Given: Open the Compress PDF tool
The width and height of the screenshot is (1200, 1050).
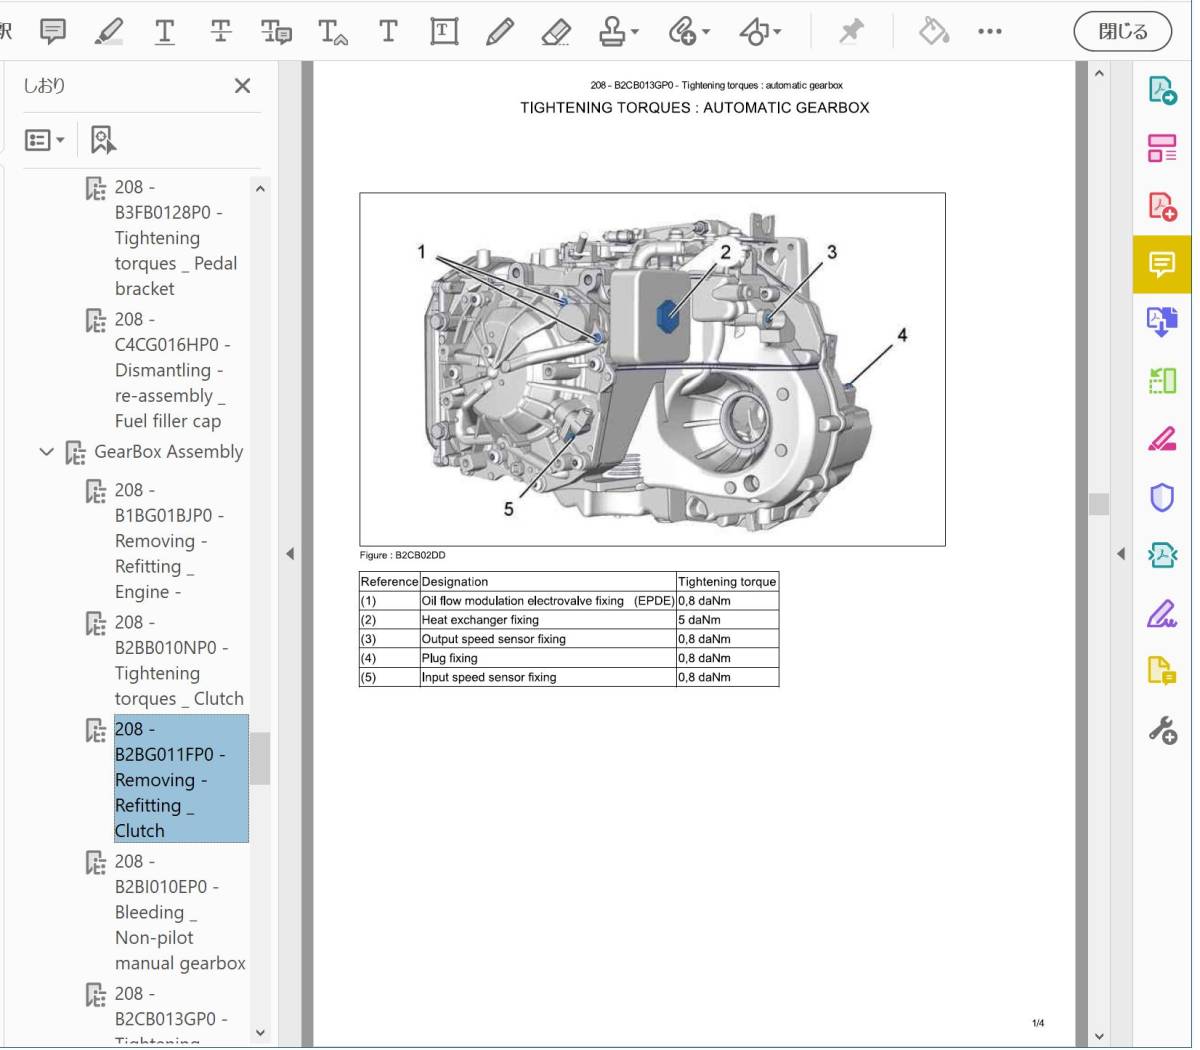Looking at the screenshot, I should 1162,555.
